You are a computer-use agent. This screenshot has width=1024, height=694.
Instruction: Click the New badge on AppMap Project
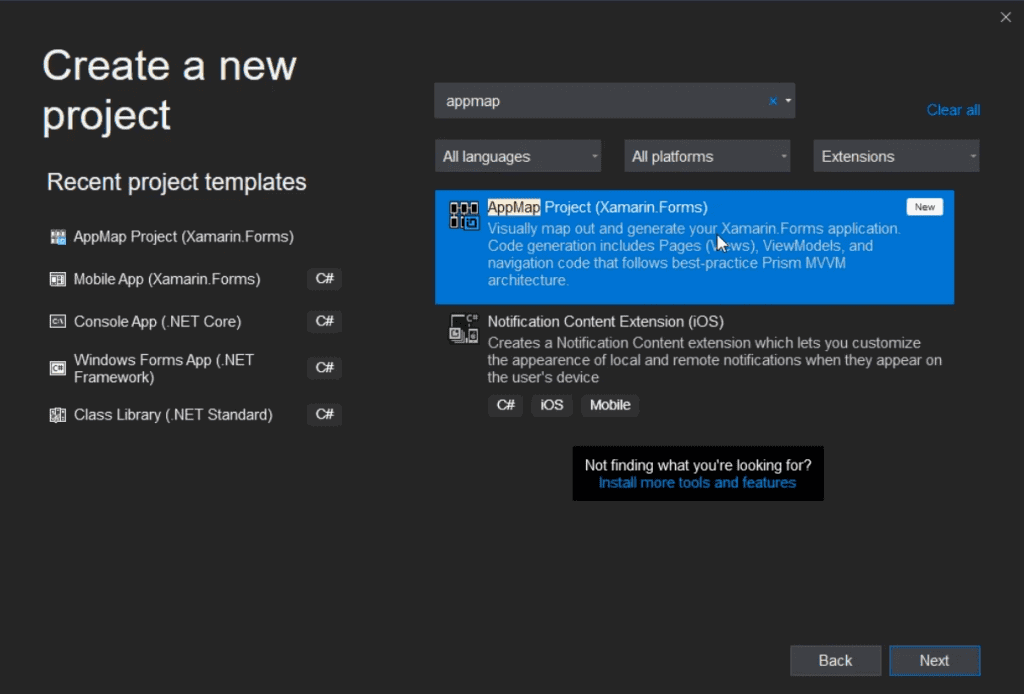point(924,207)
